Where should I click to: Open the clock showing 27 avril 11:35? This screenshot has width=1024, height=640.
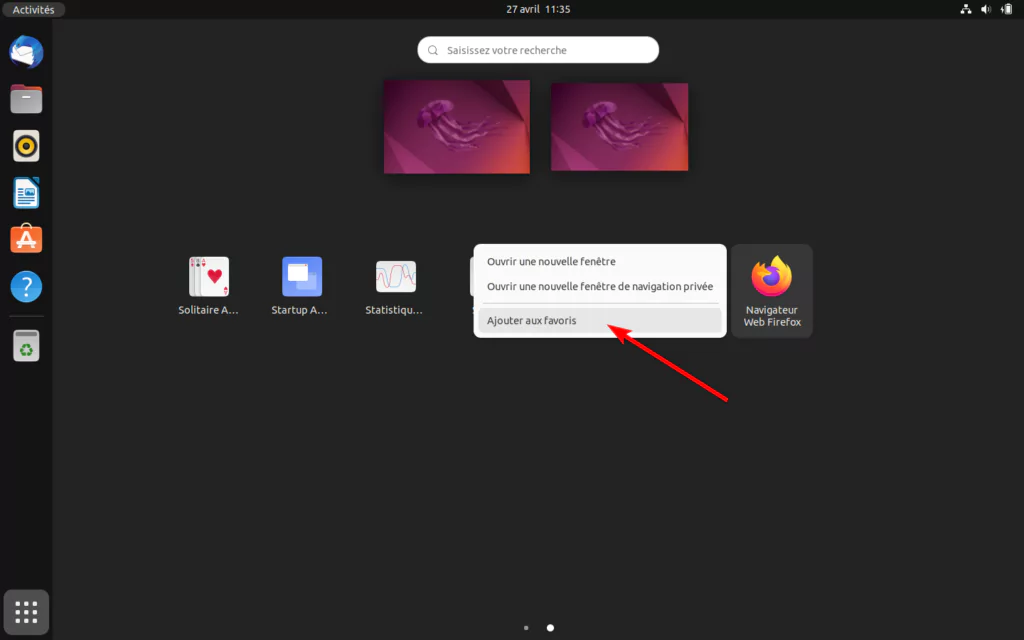coord(538,9)
